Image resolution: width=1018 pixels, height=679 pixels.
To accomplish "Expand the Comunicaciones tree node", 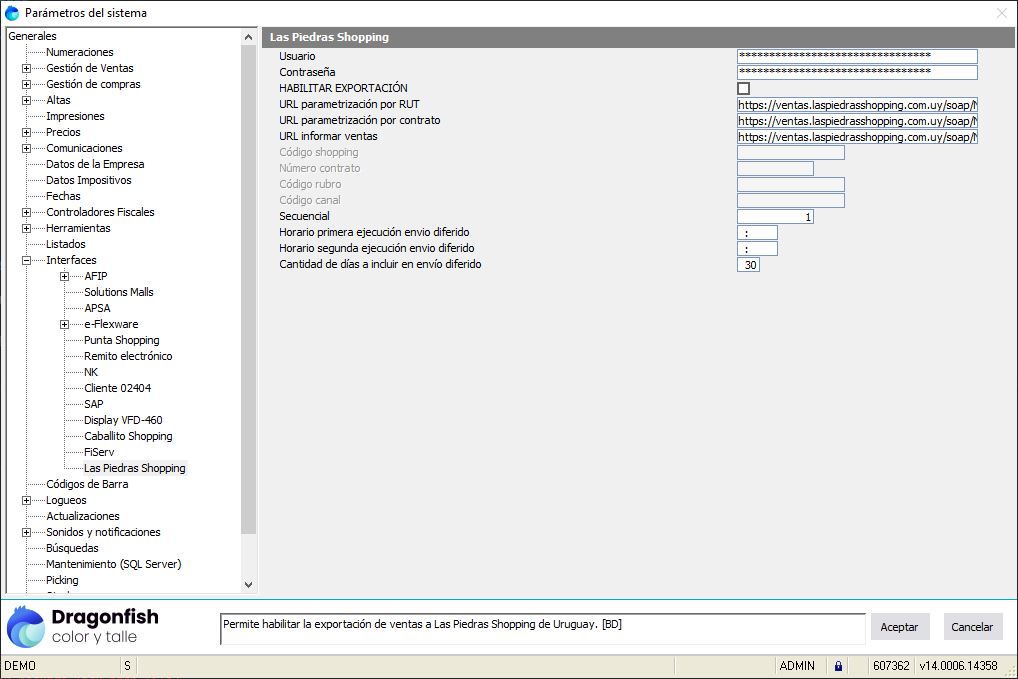I will (x=27, y=148).
